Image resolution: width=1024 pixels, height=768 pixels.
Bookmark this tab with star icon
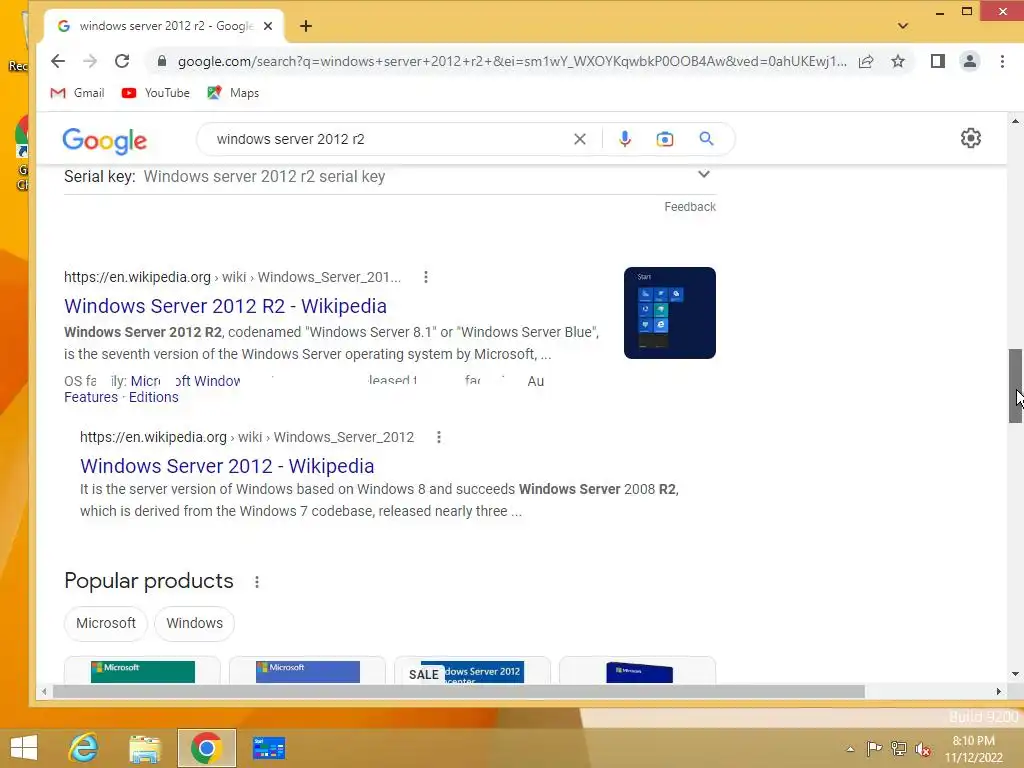[898, 61]
